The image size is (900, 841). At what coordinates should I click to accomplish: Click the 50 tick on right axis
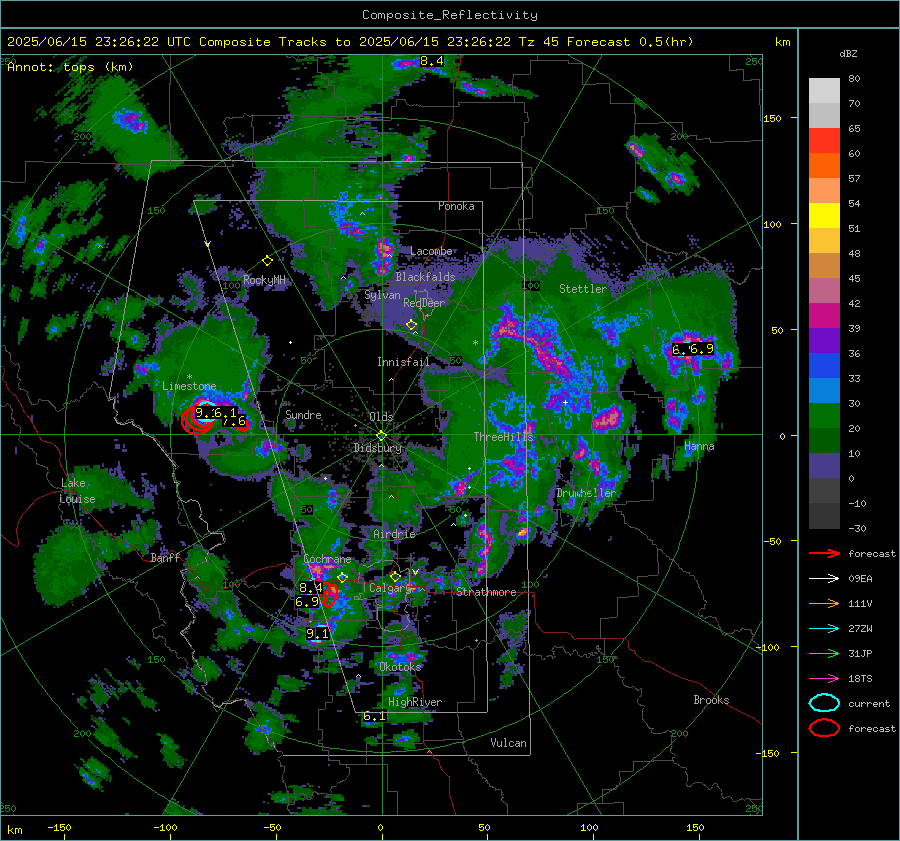777,330
